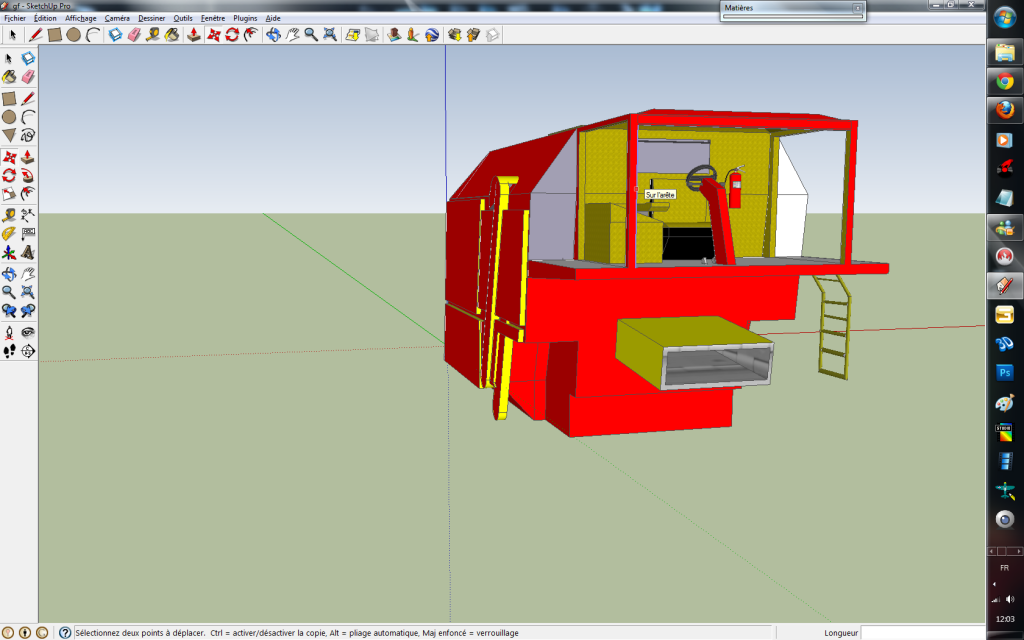Open Get Models from 3D Warehouse
The width and height of the screenshot is (1024, 640).
(x=455, y=35)
